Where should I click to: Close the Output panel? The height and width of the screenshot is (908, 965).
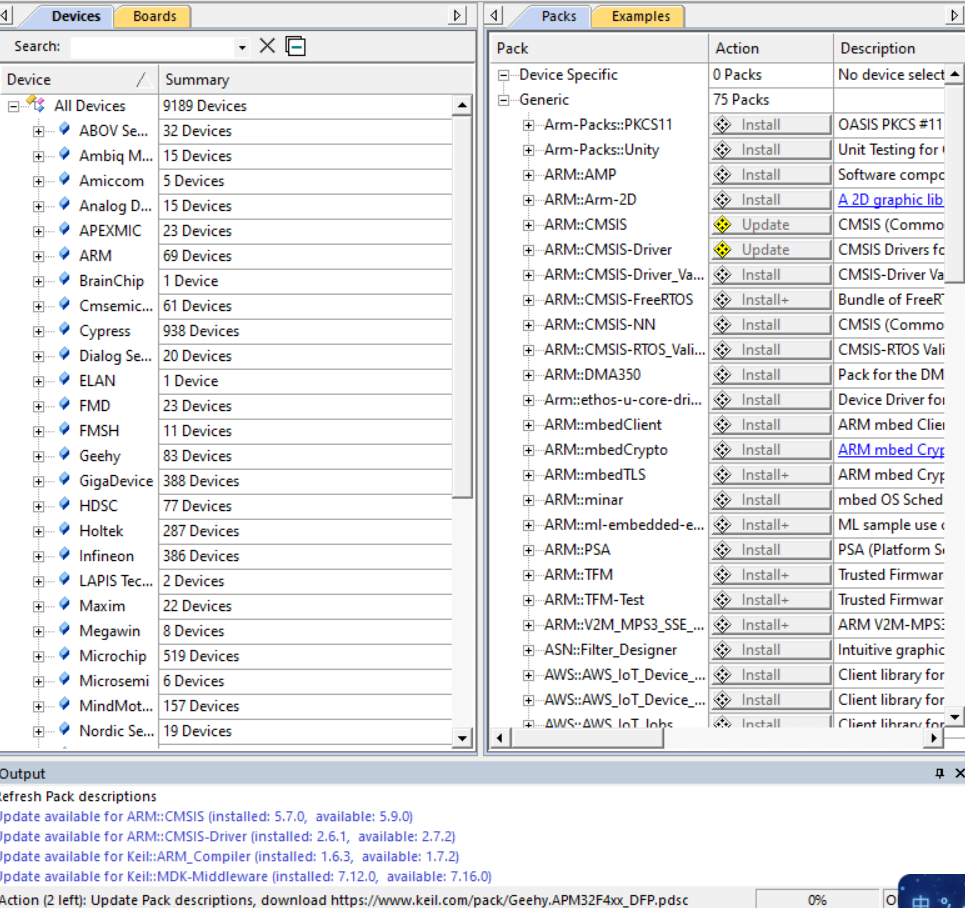[x=959, y=773]
